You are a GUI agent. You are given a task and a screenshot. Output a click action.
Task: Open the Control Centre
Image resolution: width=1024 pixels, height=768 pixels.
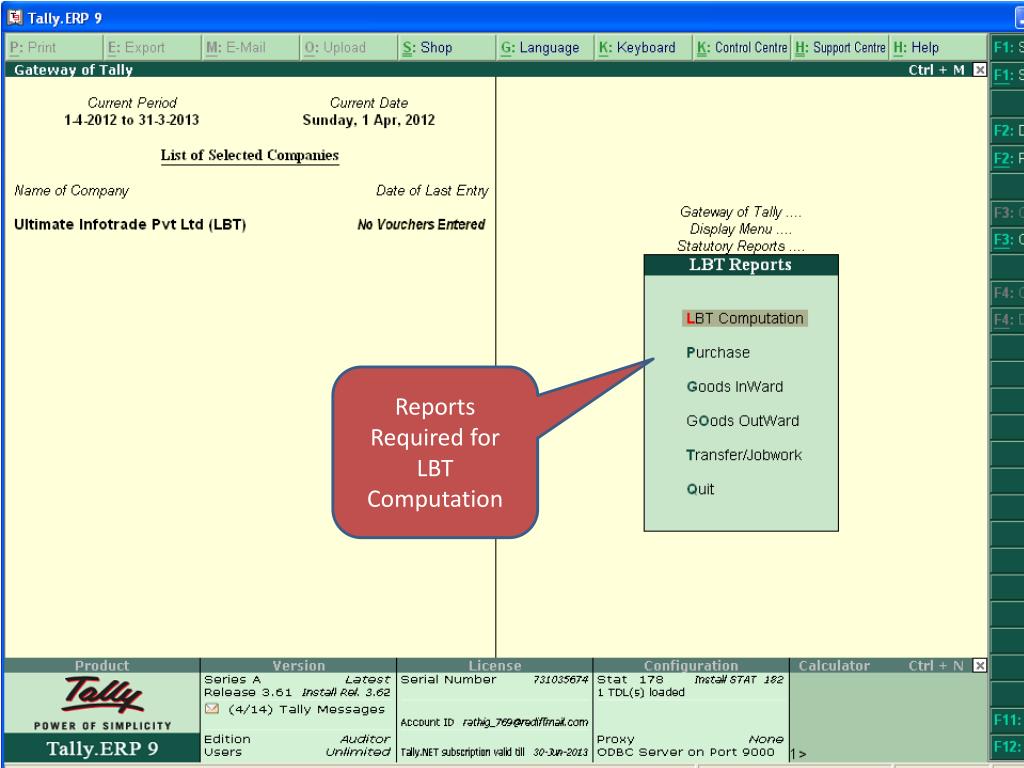[x=741, y=48]
